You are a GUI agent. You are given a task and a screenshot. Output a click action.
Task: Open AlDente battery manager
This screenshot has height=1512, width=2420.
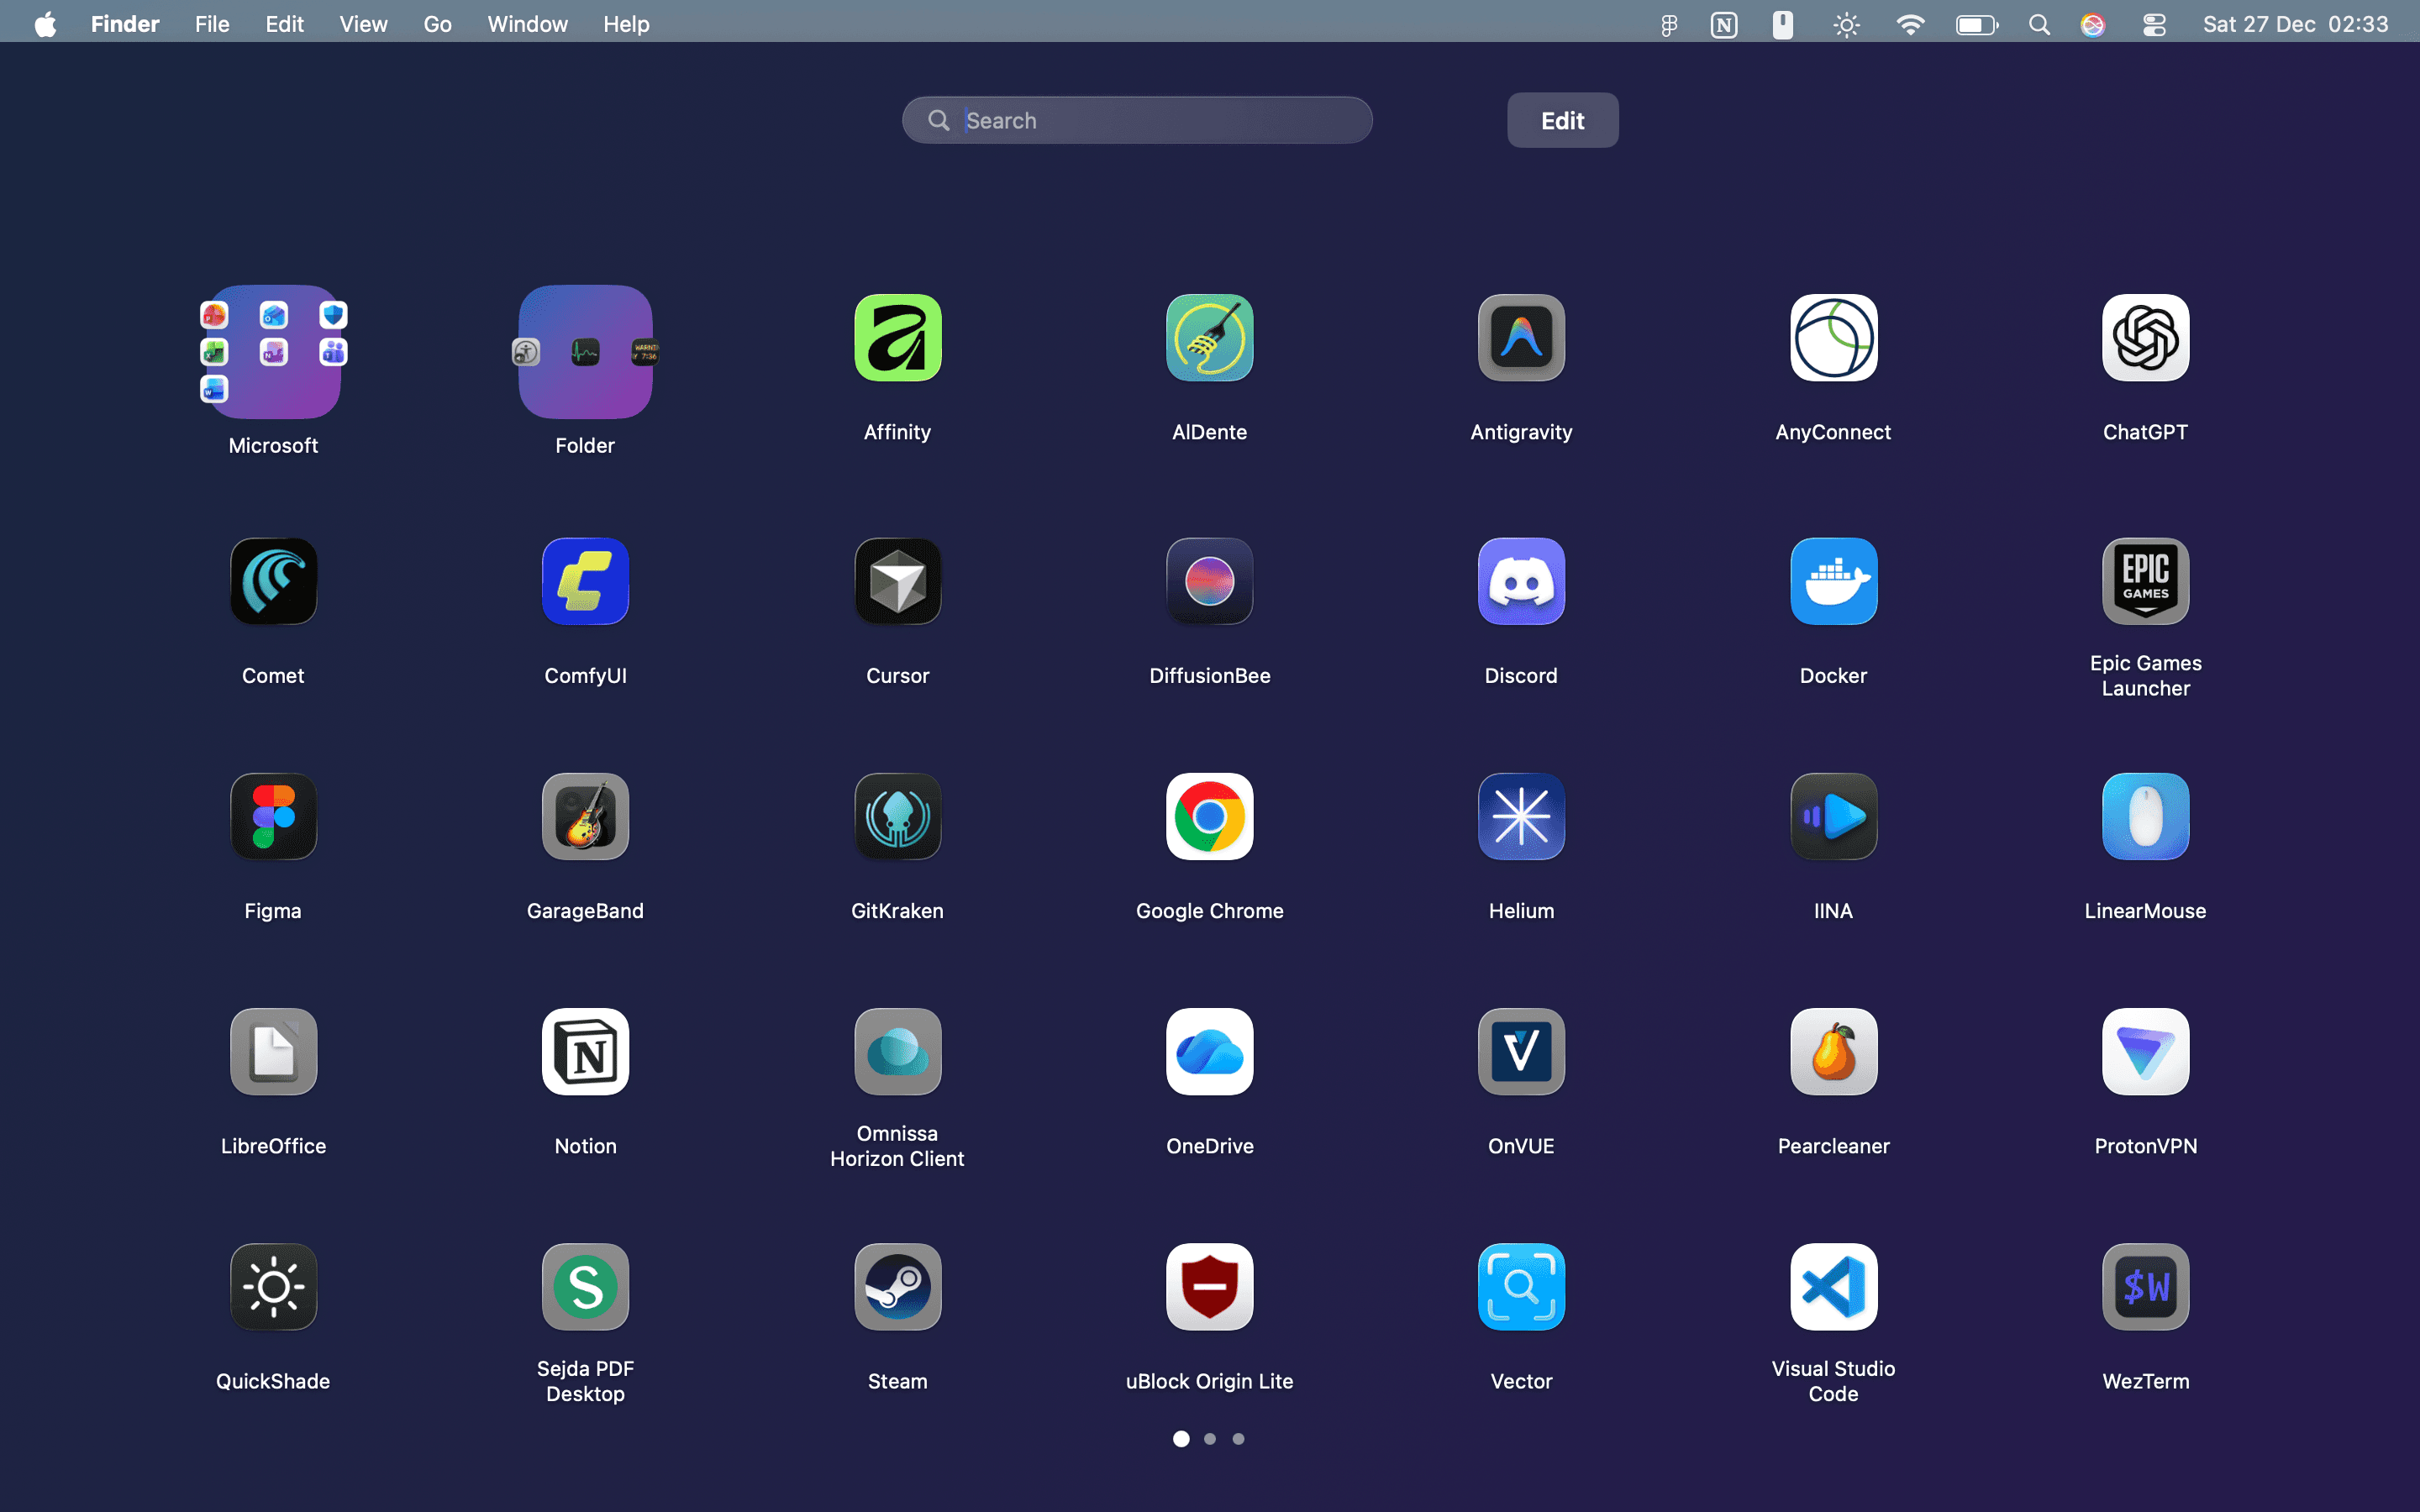click(x=1209, y=338)
